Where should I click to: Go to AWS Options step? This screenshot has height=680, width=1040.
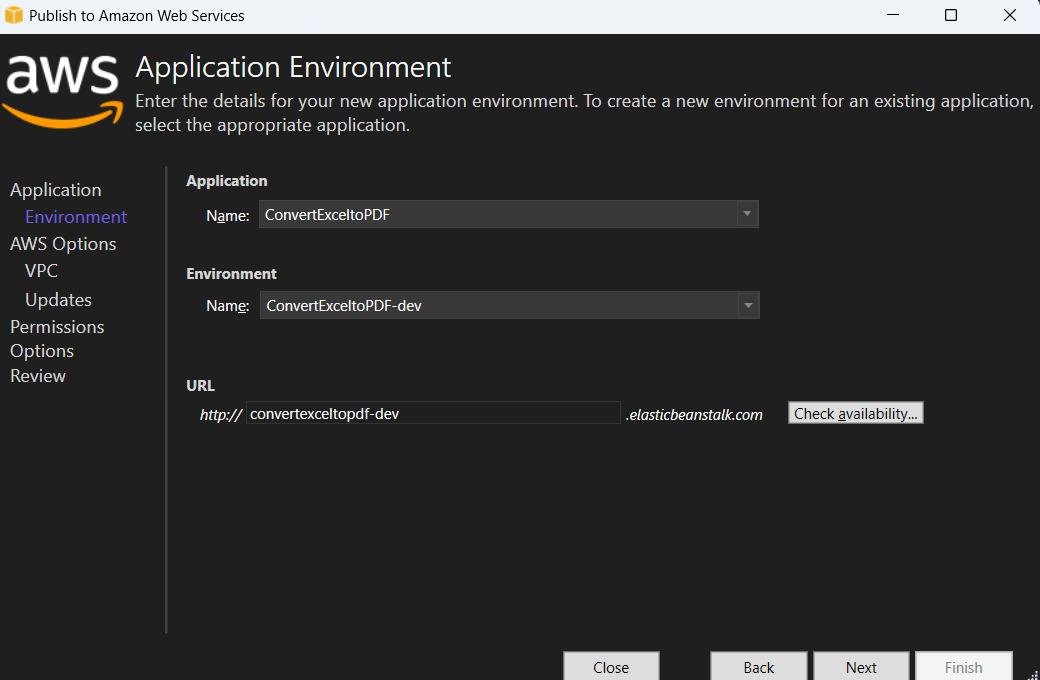click(x=63, y=243)
